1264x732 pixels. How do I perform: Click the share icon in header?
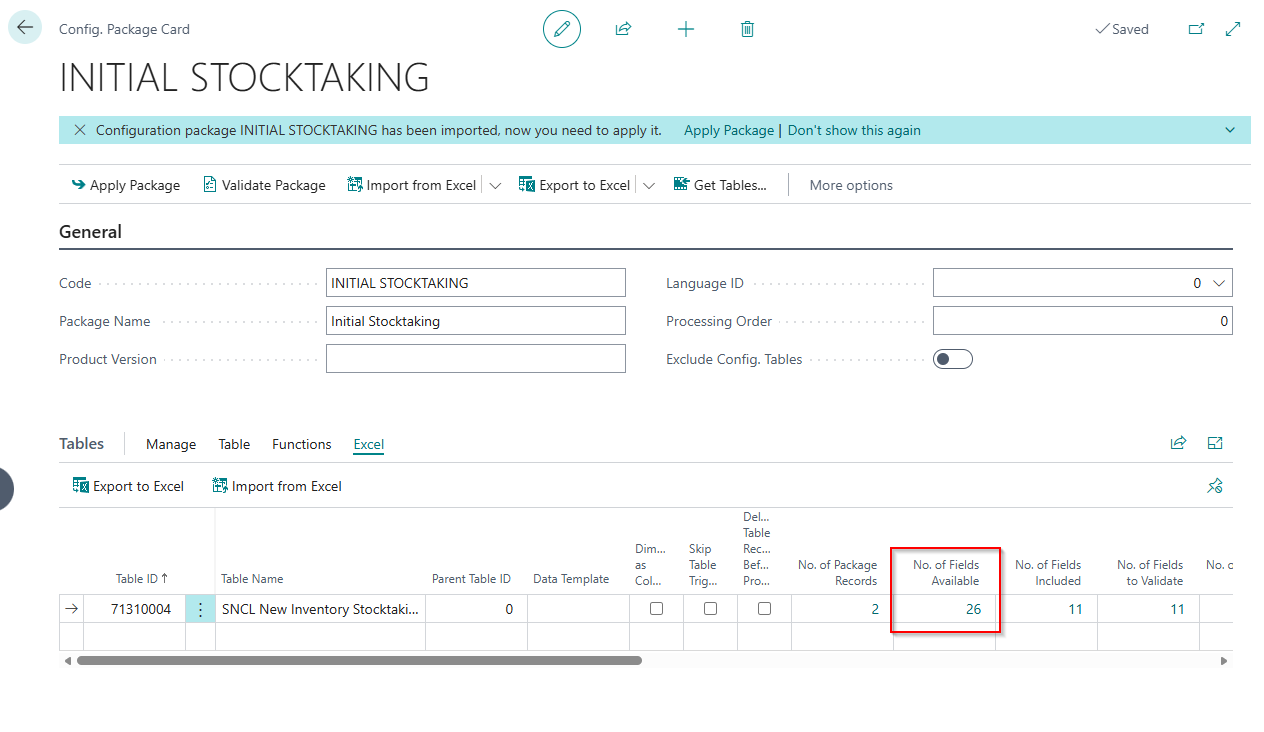(x=623, y=29)
